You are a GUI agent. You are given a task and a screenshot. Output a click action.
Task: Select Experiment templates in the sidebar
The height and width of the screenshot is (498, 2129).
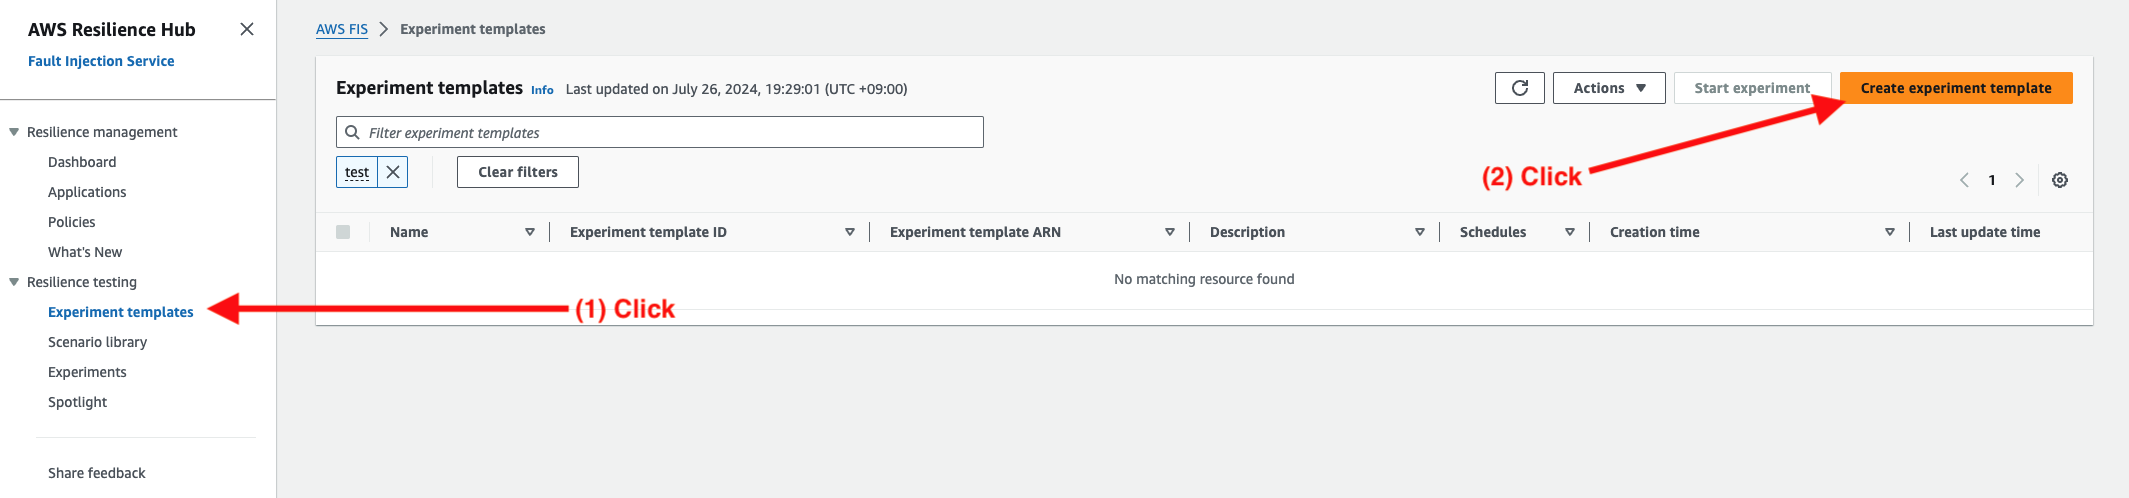pos(121,312)
